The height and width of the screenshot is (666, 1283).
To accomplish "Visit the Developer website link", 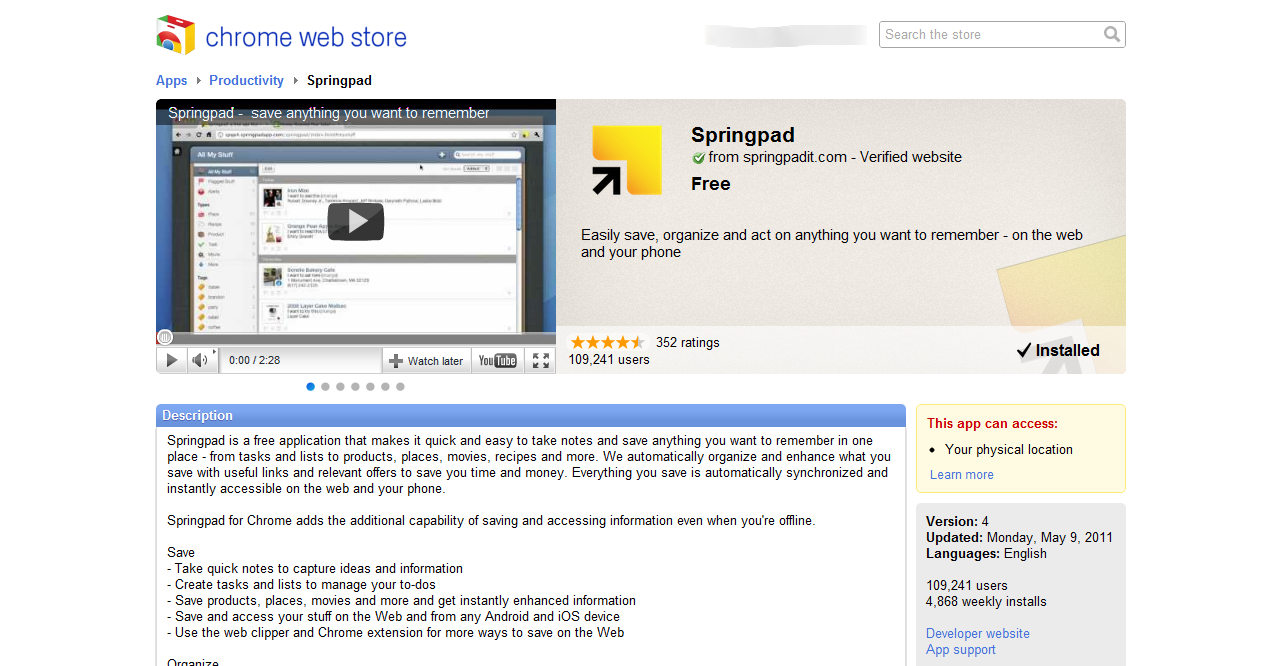I will coord(977,633).
